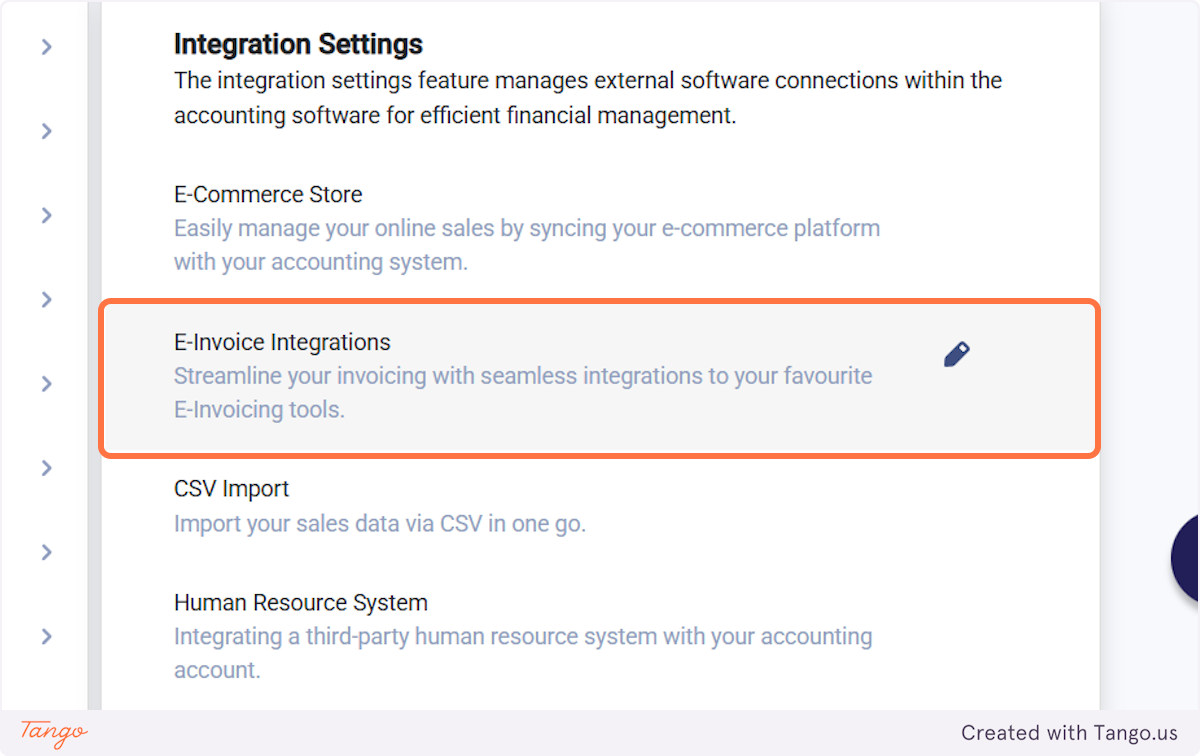
Task: Open the E-Commerce Store integration
Action: [268, 195]
